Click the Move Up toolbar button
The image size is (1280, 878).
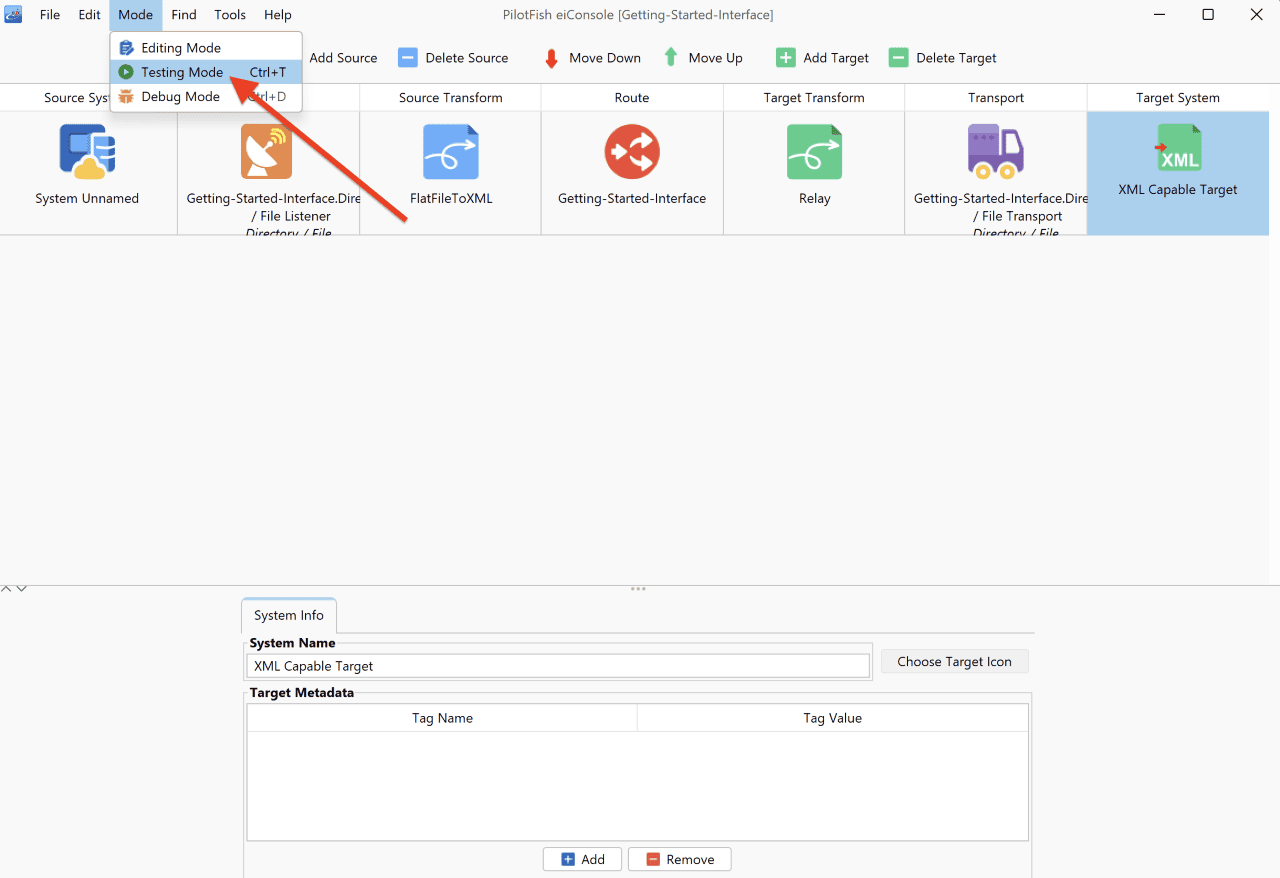[x=704, y=58]
